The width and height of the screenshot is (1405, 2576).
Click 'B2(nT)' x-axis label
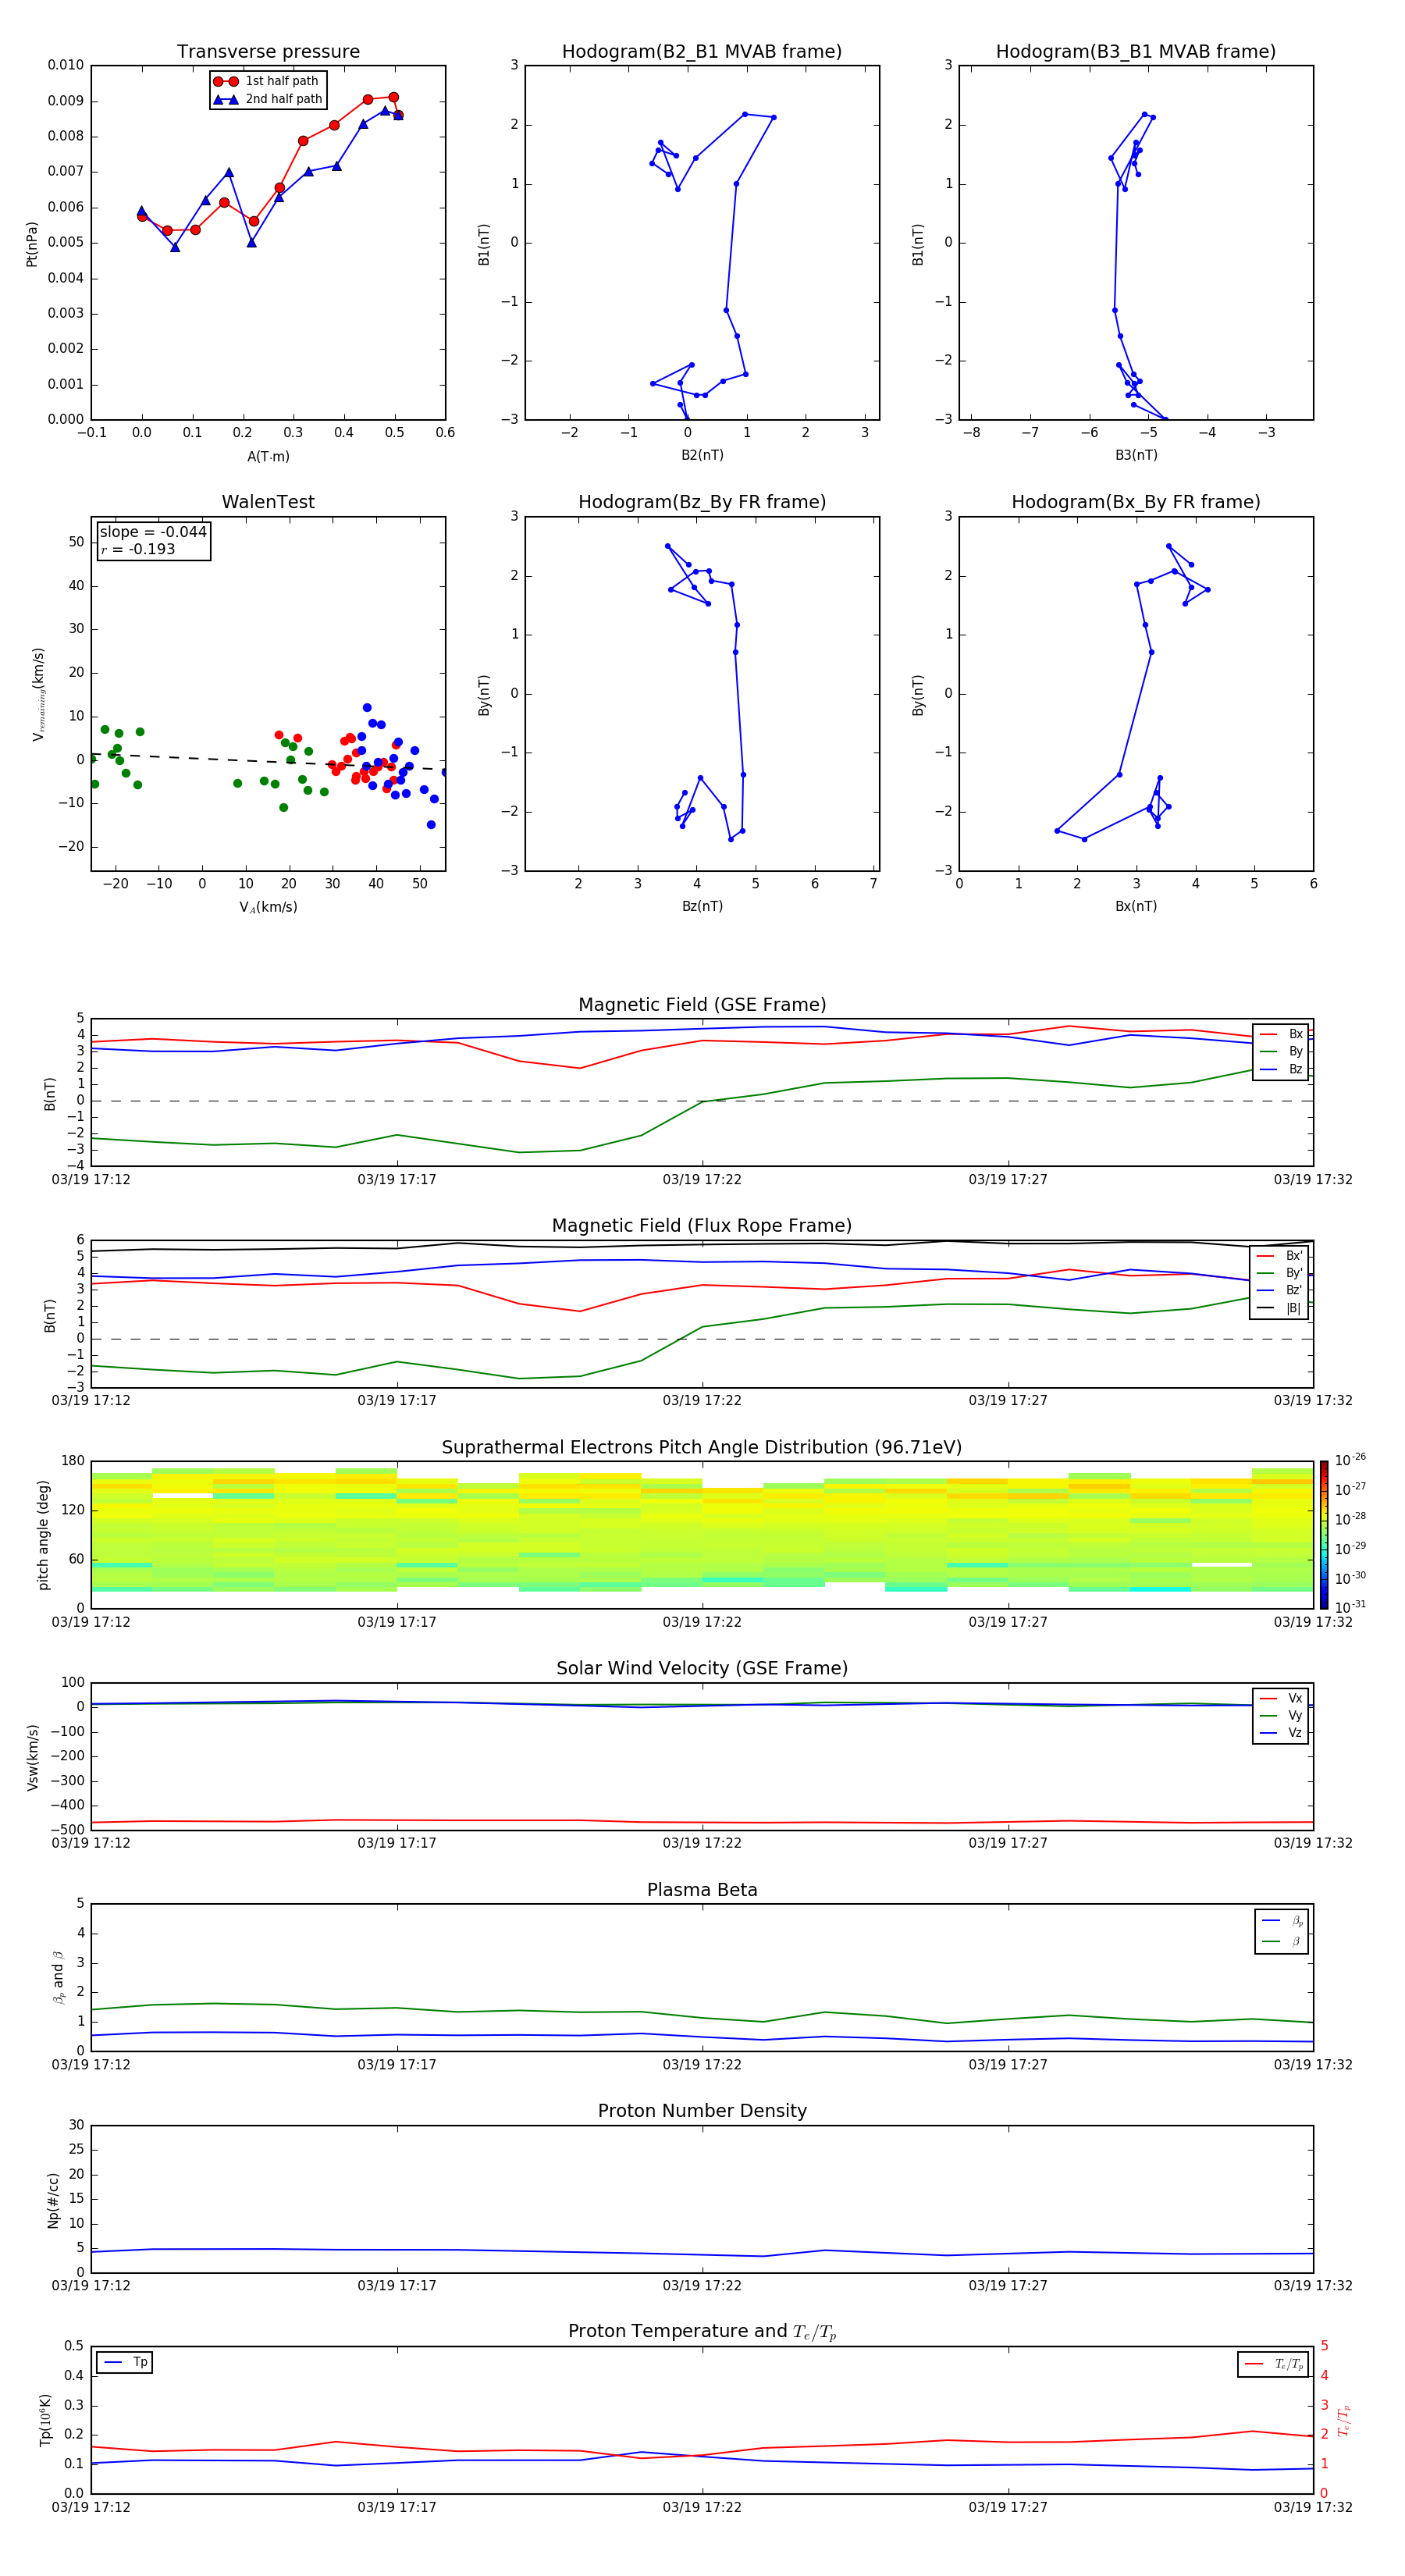tap(702, 456)
